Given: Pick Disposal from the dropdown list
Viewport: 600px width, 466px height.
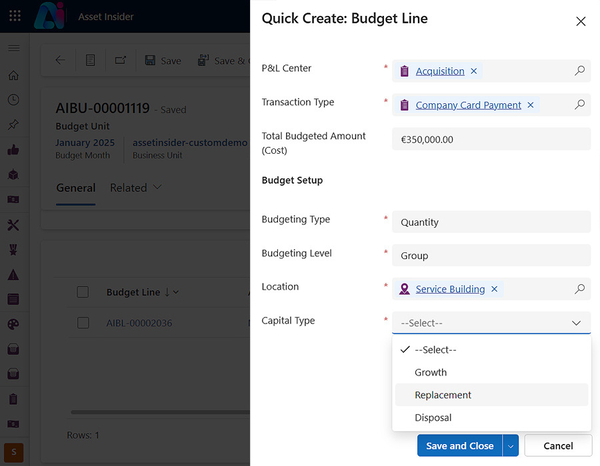Looking at the screenshot, I should click(x=433, y=418).
